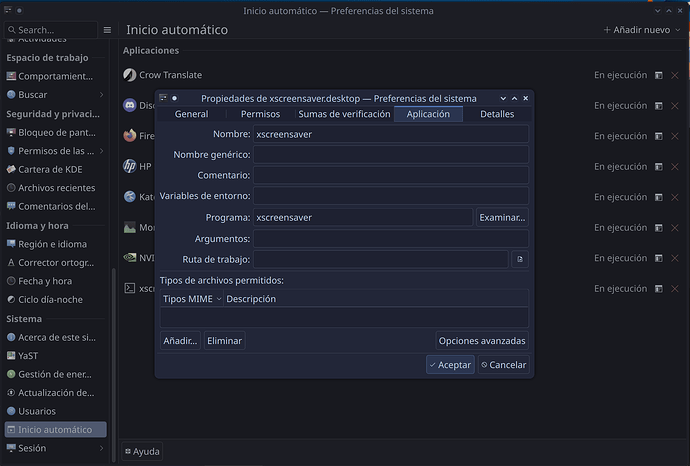
Task: Open the hamburger menu beside Search
Action: 107,30
